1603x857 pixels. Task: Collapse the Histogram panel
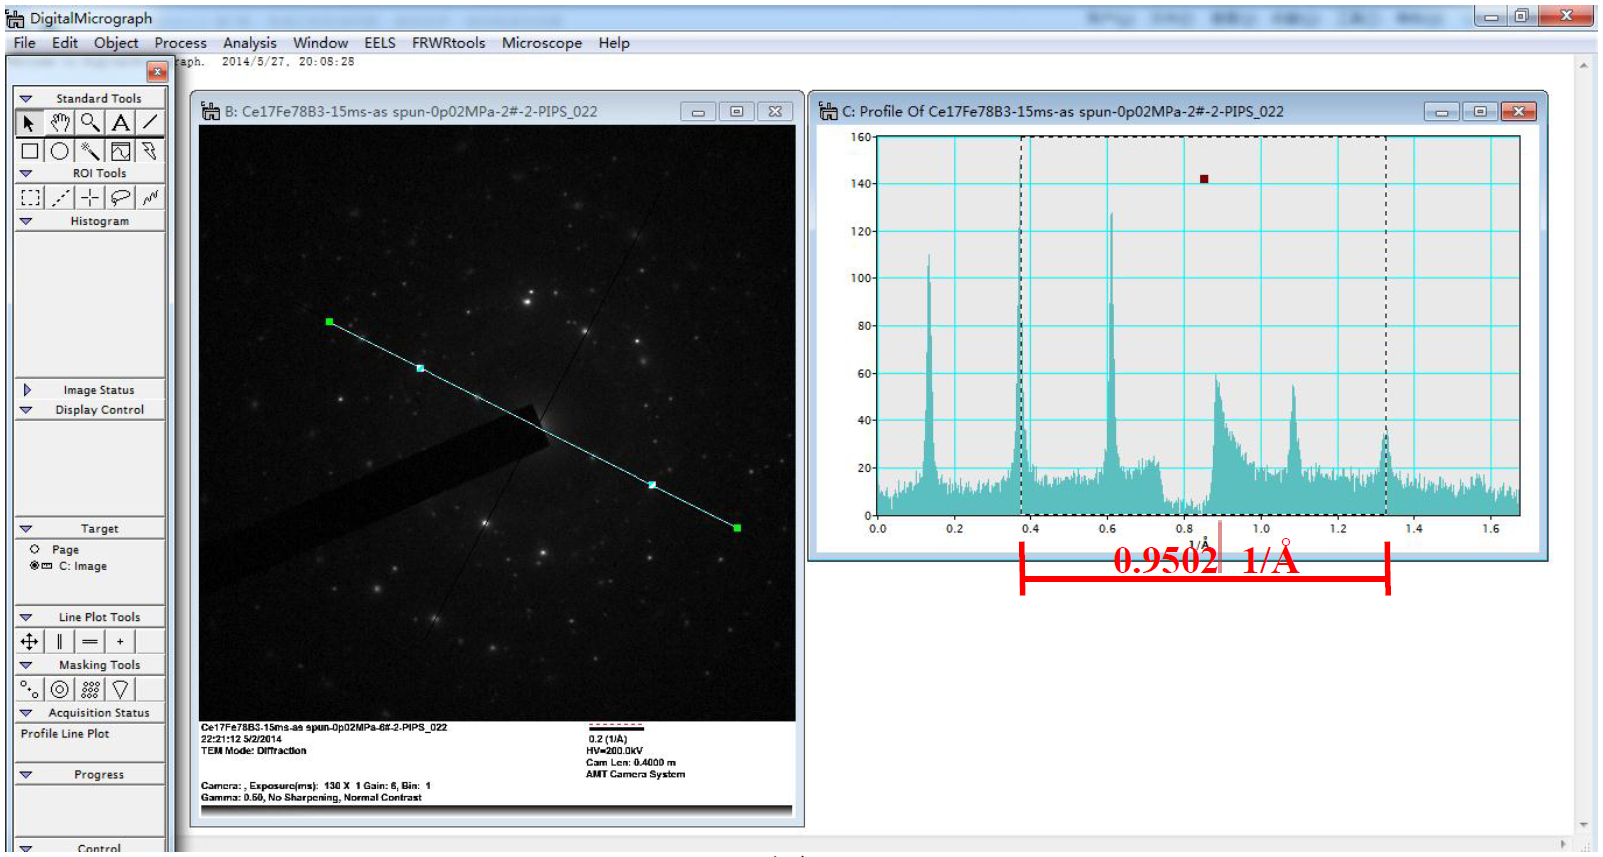click(26, 221)
